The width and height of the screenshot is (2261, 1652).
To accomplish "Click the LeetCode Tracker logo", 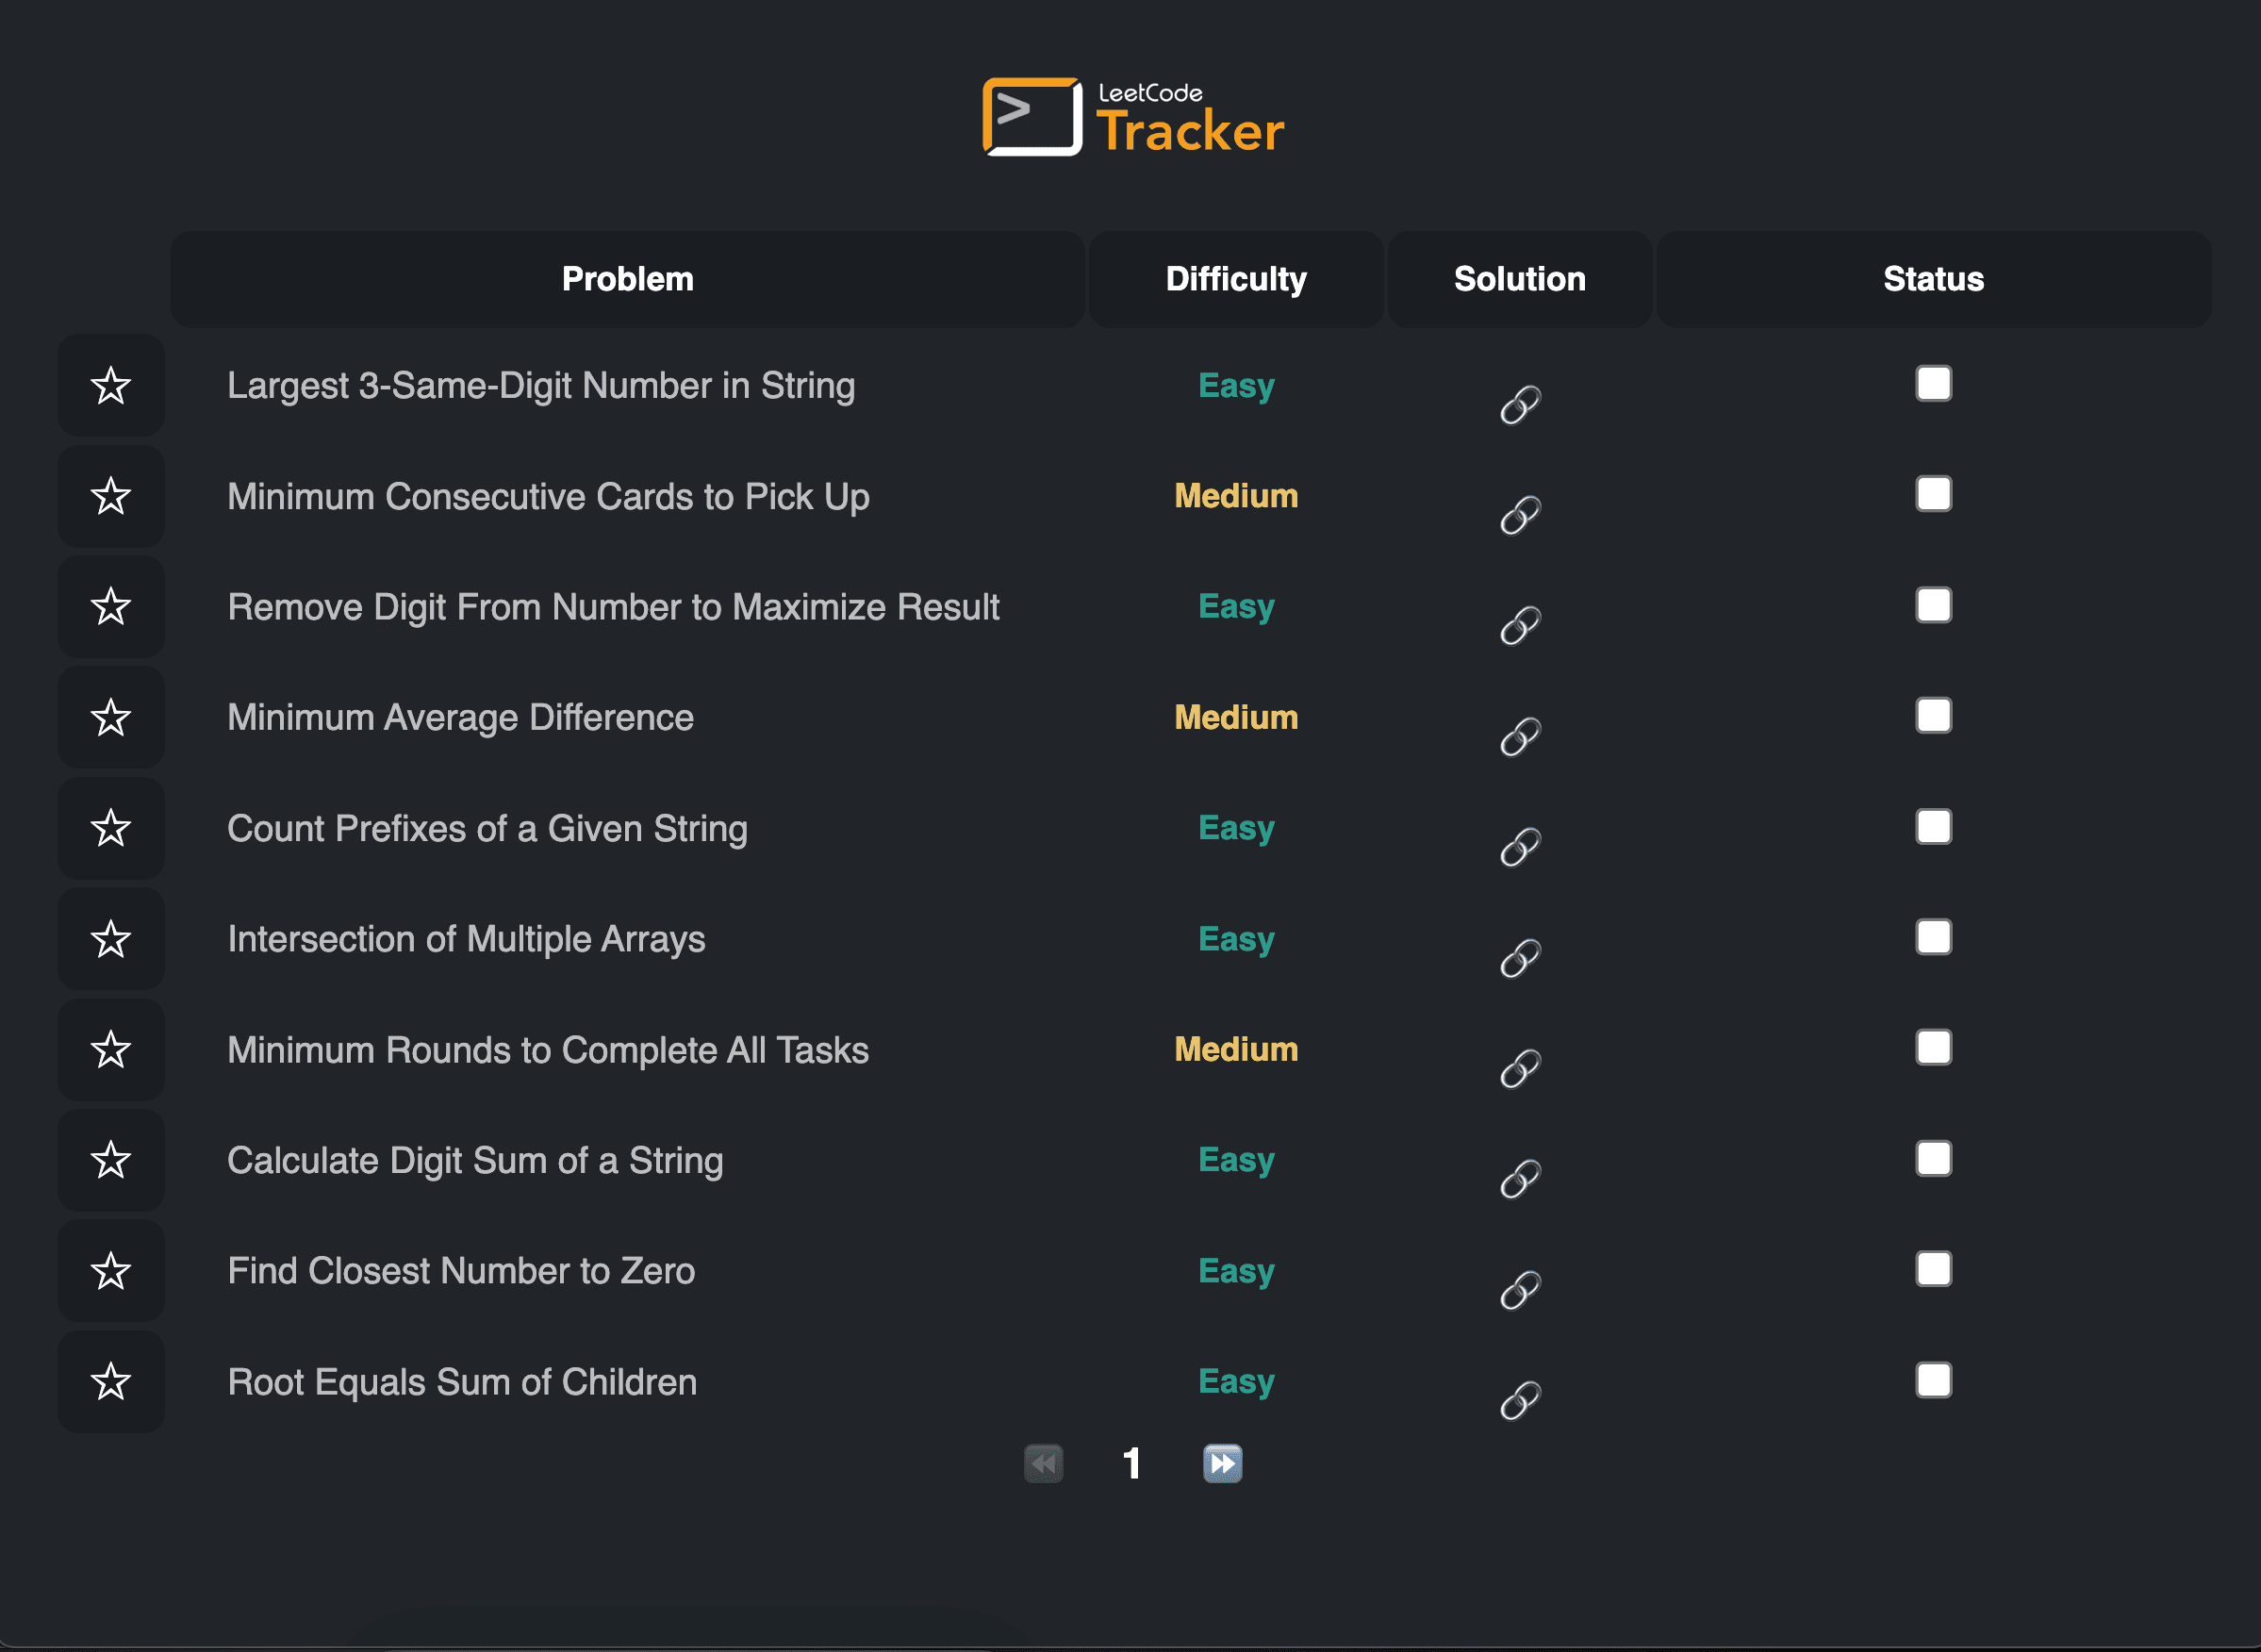I will (x=1133, y=117).
